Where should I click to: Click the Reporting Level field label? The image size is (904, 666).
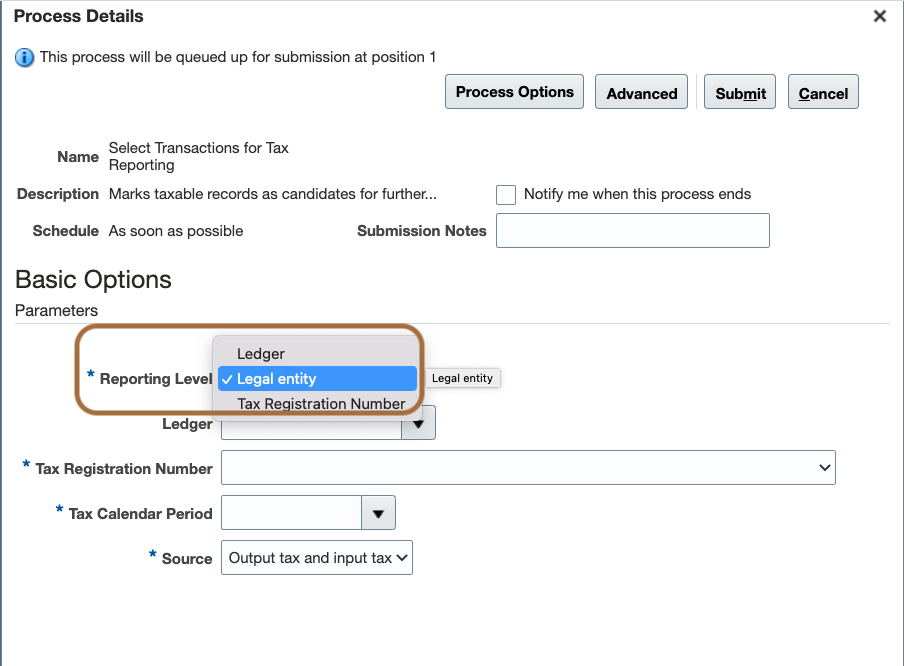pyautogui.click(x=153, y=378)
